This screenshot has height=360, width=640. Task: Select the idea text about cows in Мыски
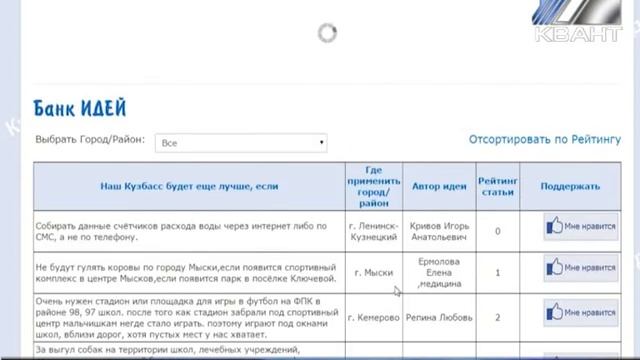(x=186, y=273)
